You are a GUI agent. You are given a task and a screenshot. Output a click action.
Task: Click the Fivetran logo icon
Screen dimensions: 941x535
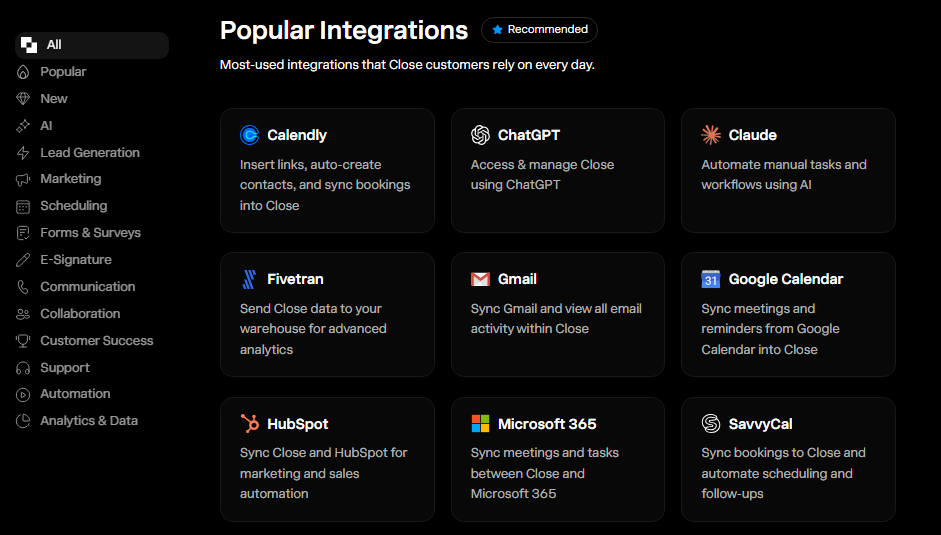[249, 279]
